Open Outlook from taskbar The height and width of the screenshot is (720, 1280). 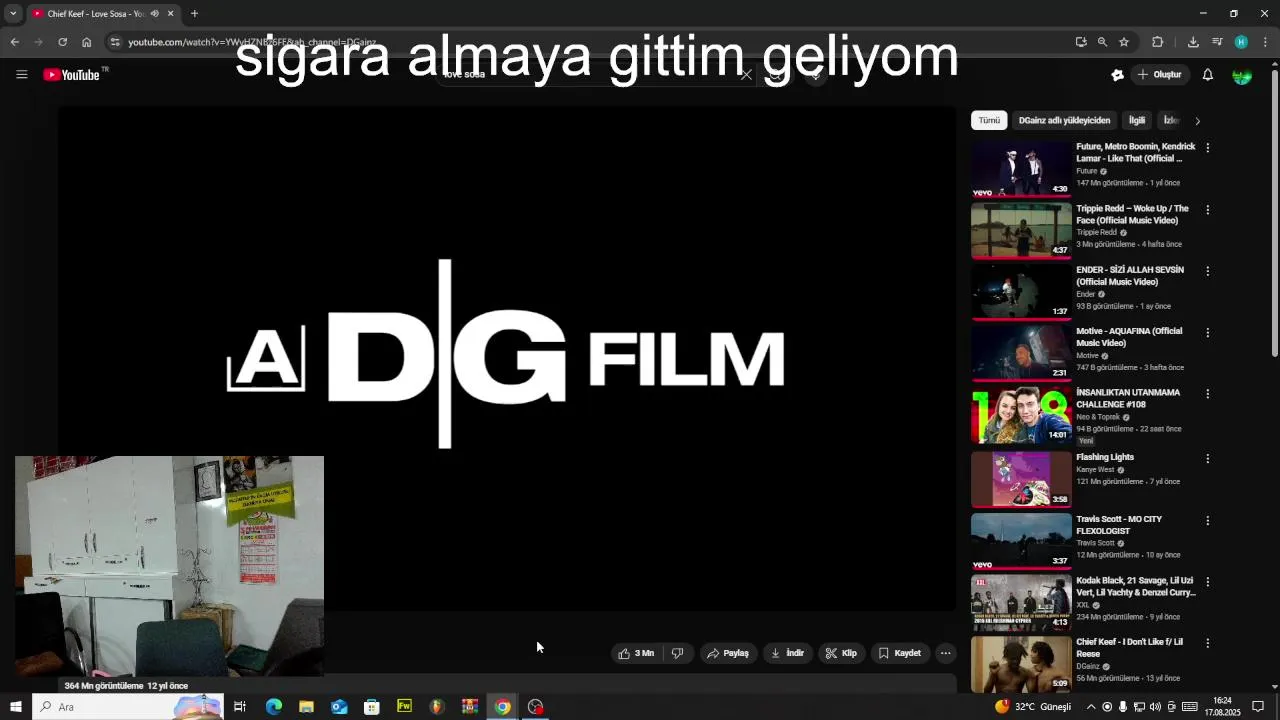tap(339, 707)
